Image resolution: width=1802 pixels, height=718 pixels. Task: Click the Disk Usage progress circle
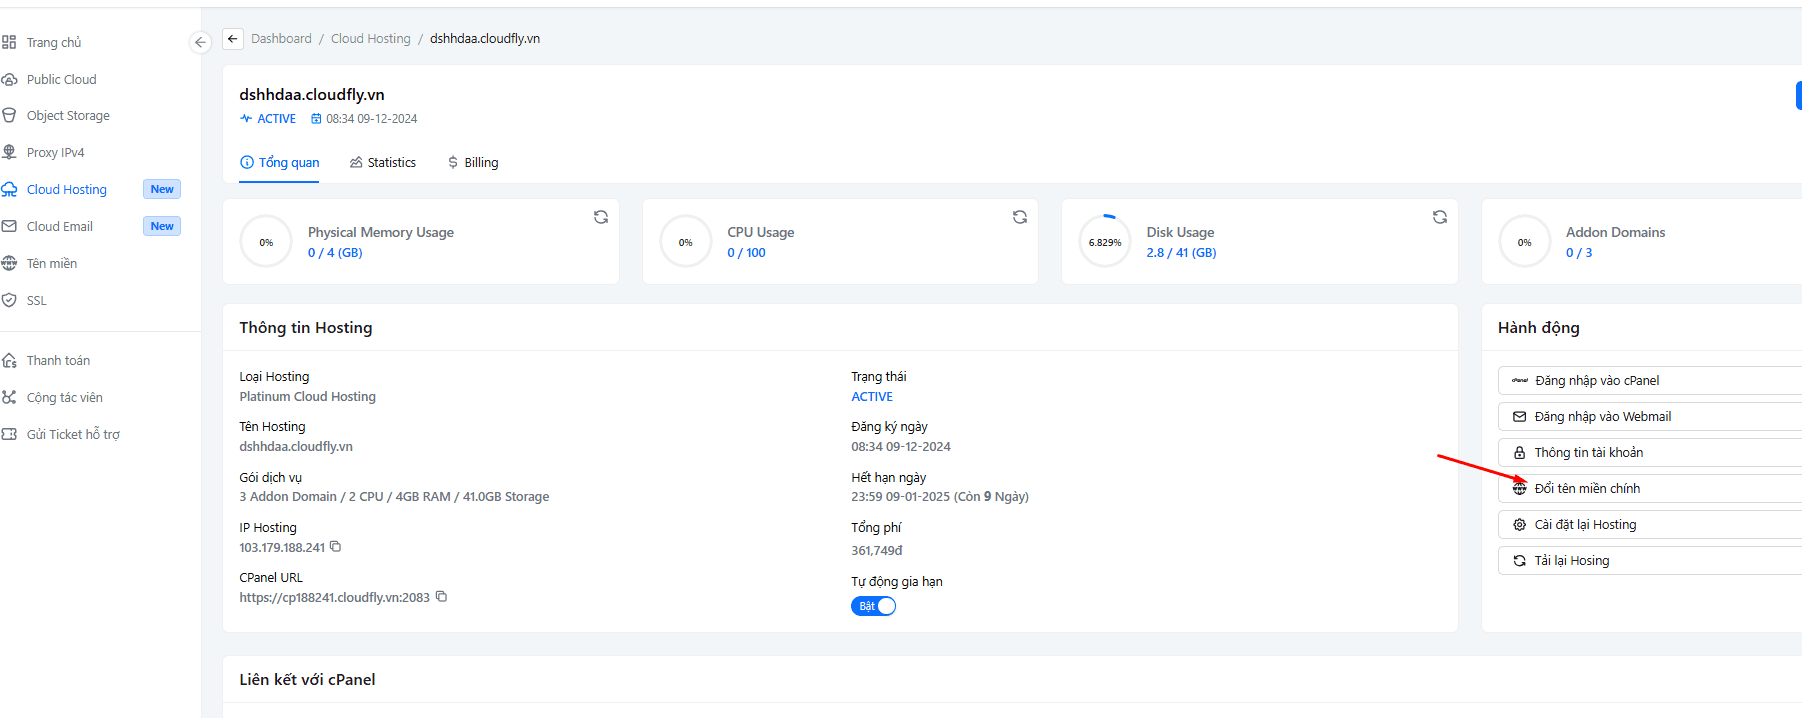[x=1105, y=242]
